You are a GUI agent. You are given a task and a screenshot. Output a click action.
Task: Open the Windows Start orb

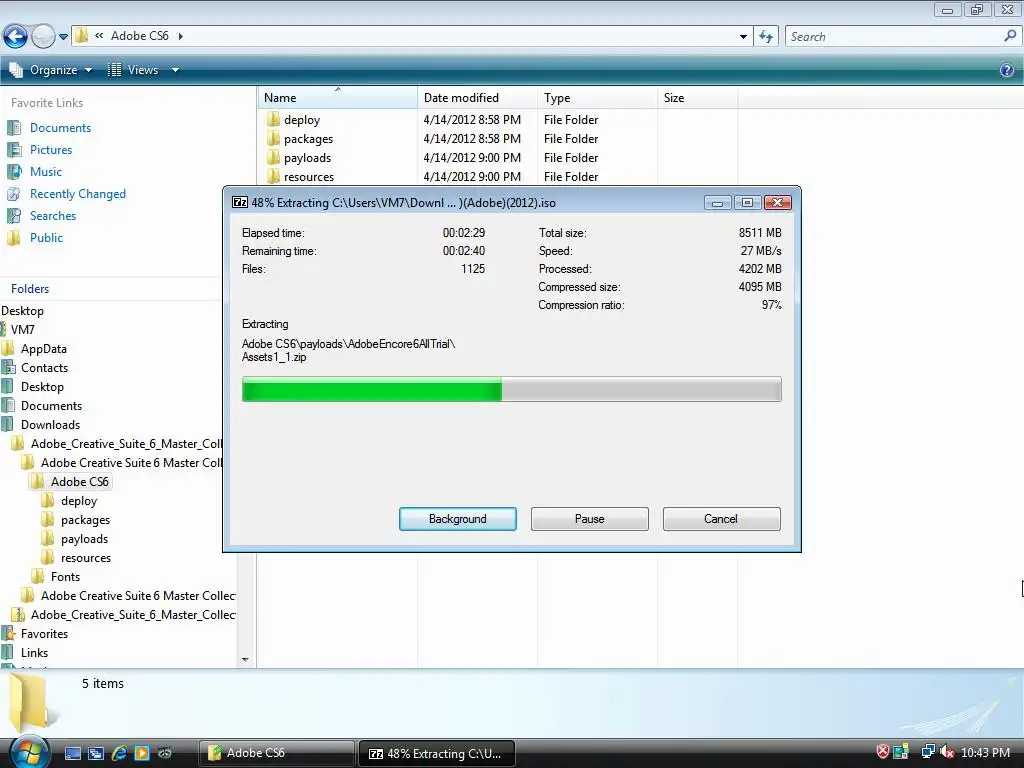tap(29, 752)
